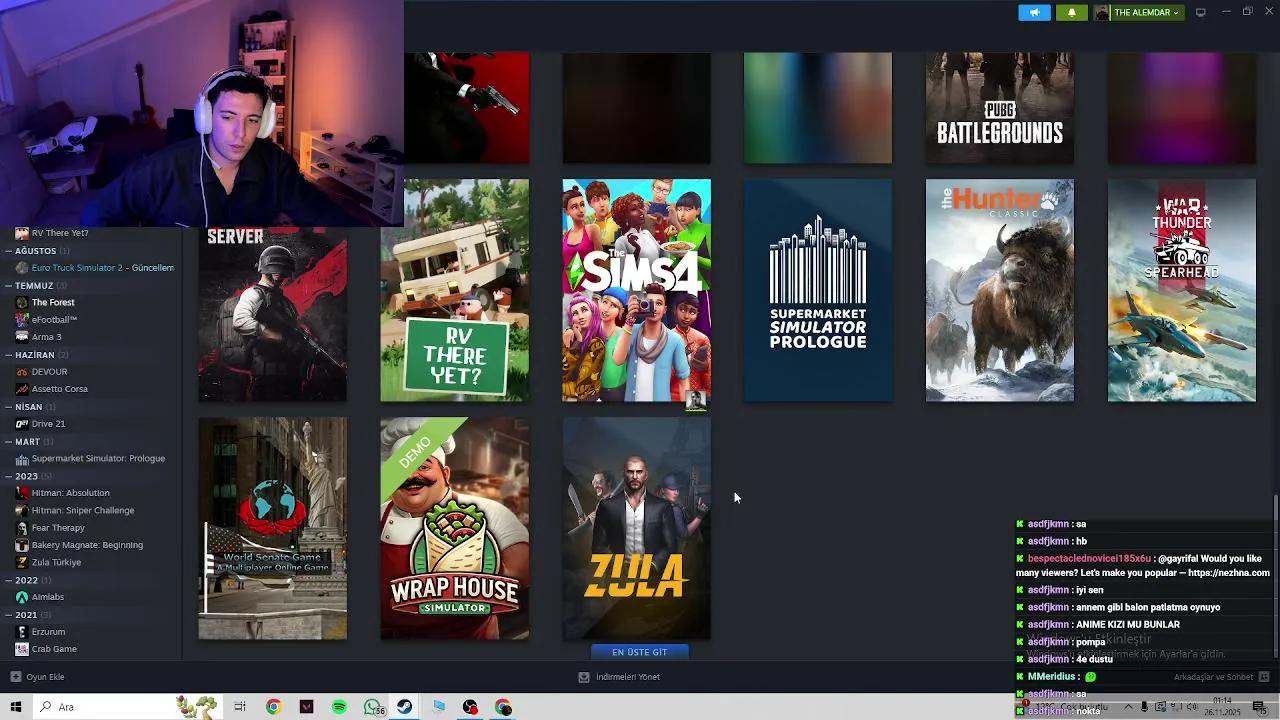
Task: Open the Hitman cover with pistol
Action: pos(467,108)
